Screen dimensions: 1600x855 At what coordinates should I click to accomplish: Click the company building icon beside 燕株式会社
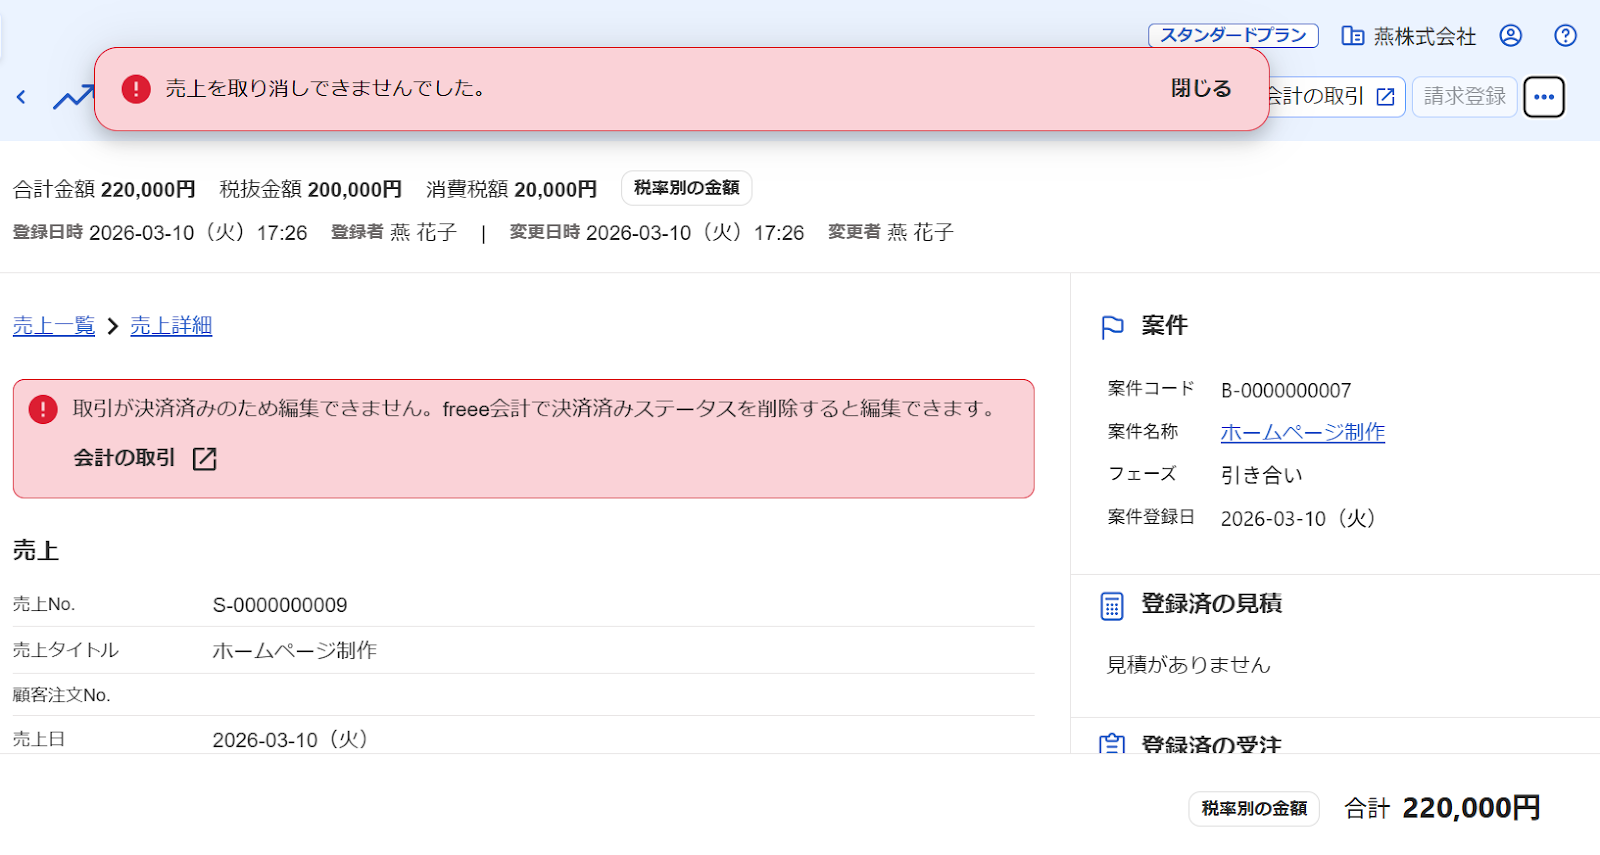(x=1352, y=36)
